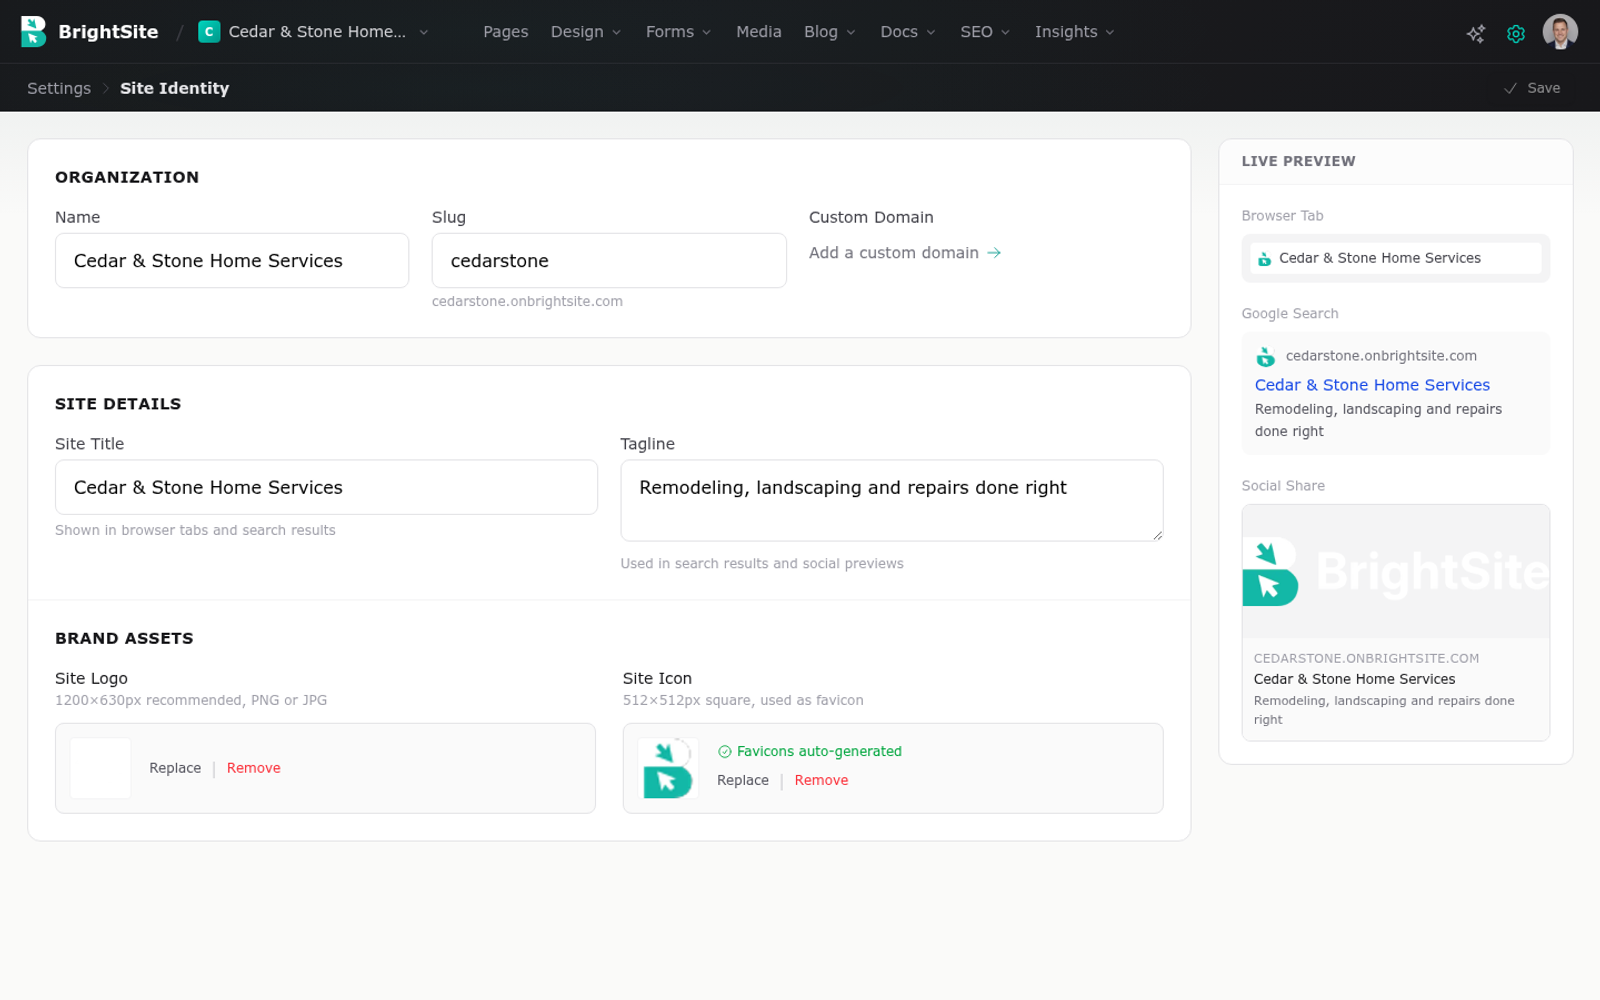Open the settings gear icon
The width and height of the screenshot is (1600, 1000).
(x=1516, y=33)
